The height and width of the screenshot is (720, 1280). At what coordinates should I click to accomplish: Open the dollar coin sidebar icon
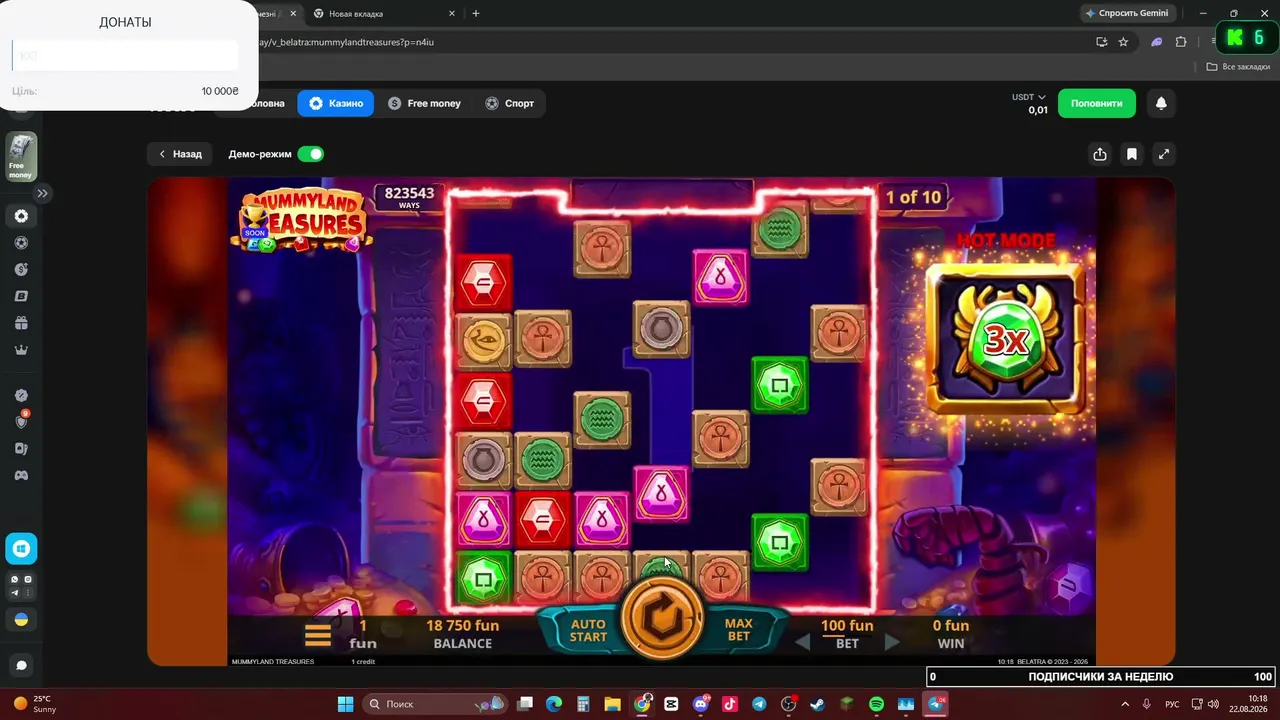coord(21,270)
